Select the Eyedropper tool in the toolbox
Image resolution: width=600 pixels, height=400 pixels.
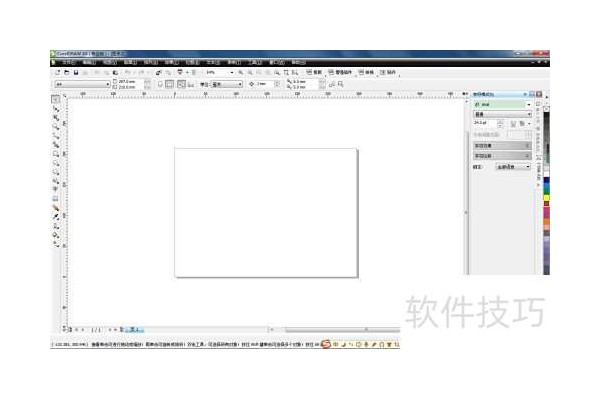(x=55, y=217)
